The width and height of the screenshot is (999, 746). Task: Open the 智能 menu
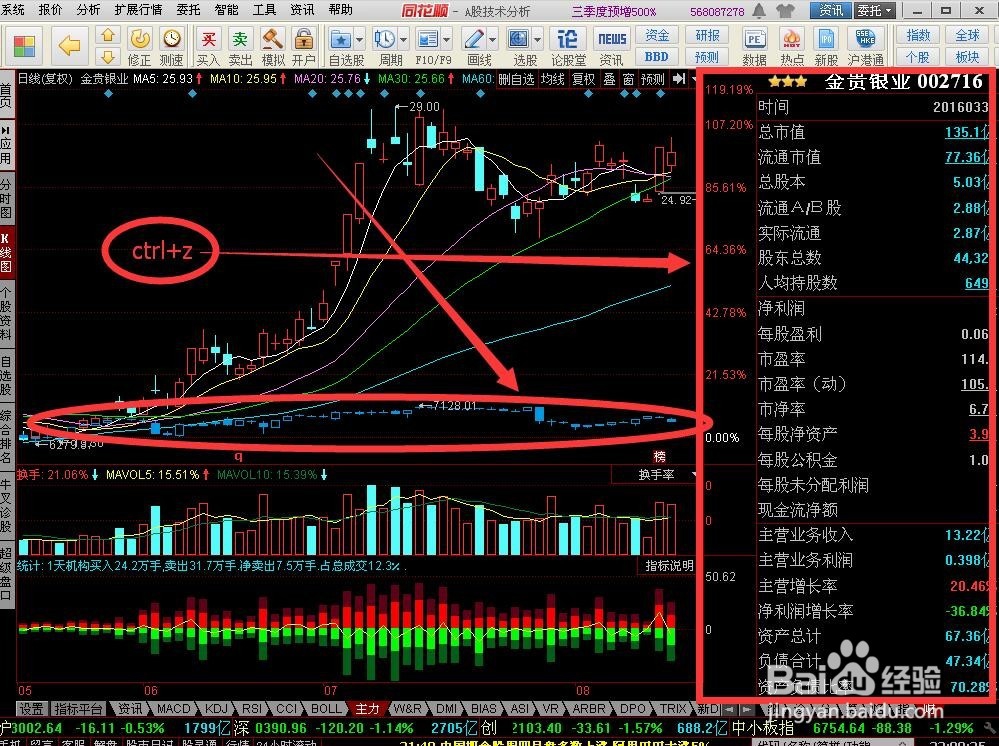tap(226, 10)
